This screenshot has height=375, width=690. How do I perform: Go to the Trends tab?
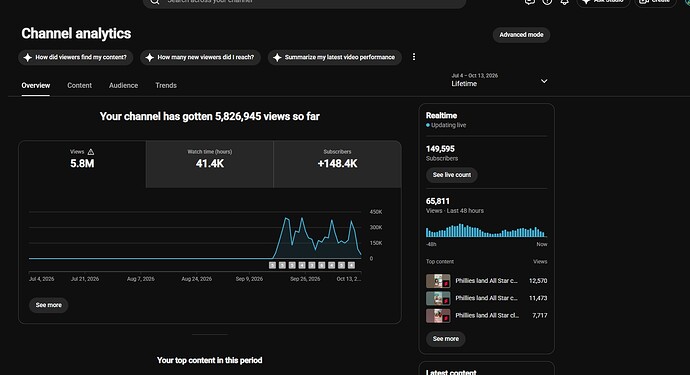click(166, 85)
